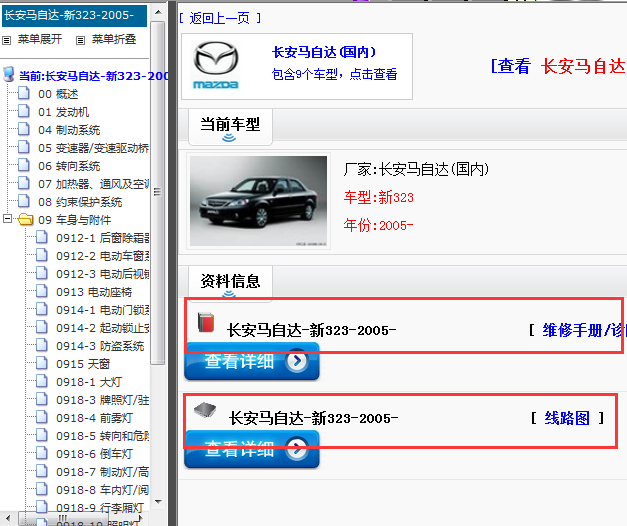Open tree item 0914-2 起动锁止

(x=103, y=328)
